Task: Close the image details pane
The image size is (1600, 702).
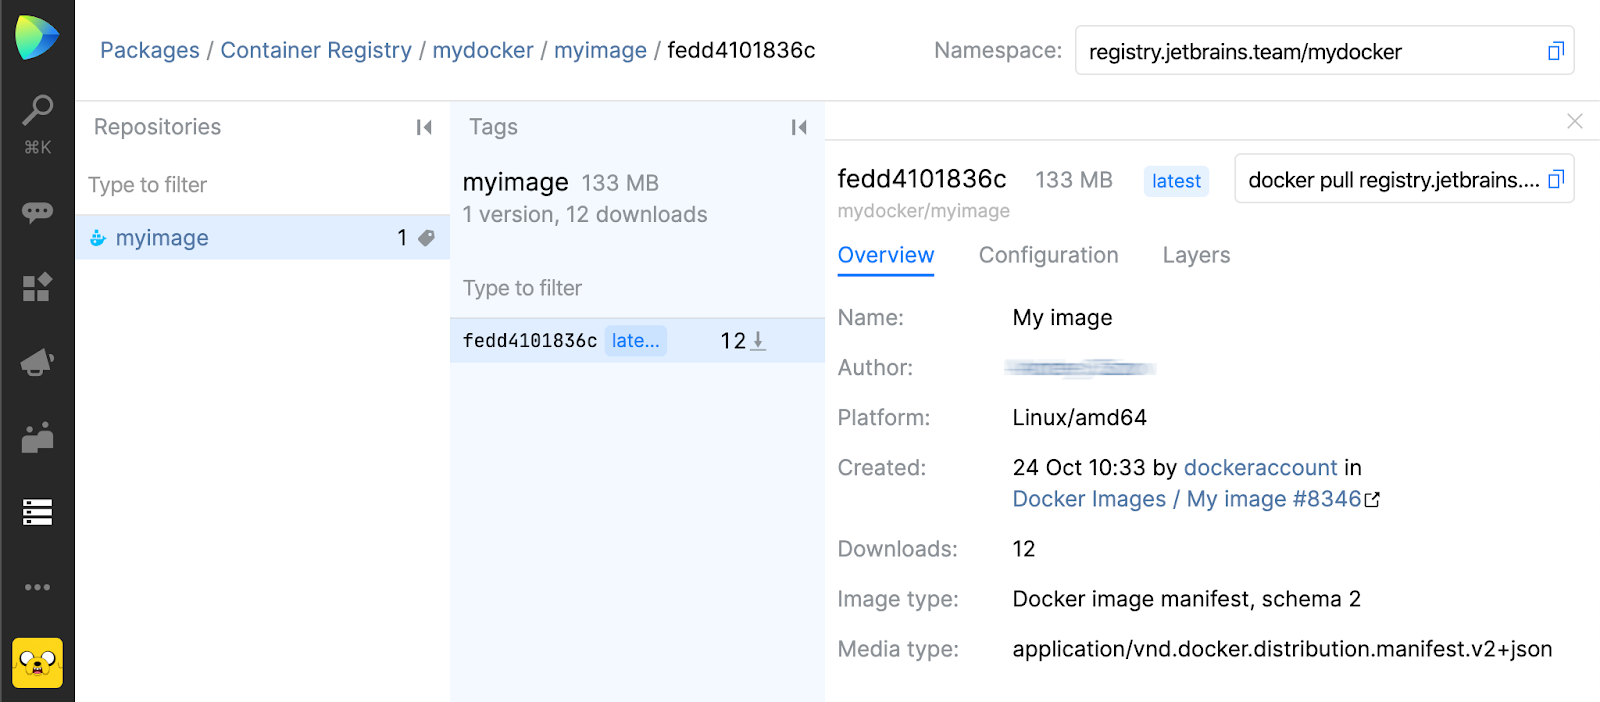Action: pos(1575,121)
